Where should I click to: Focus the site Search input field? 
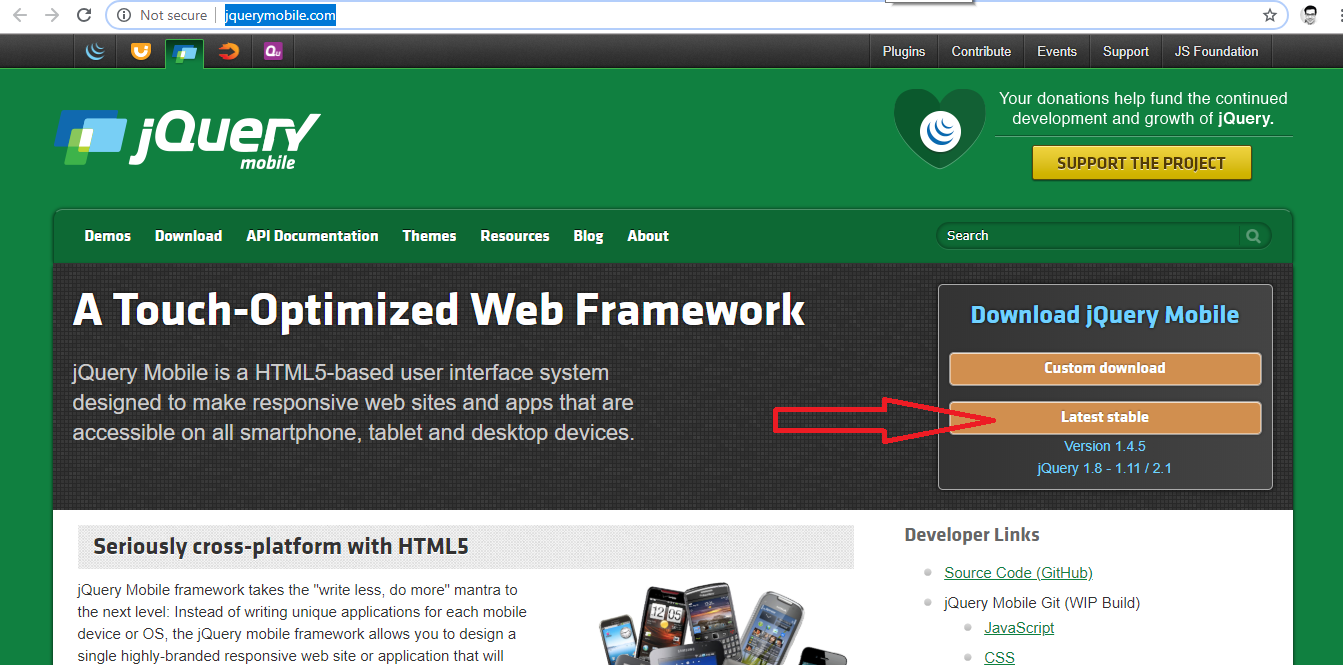pos(1085,236)
